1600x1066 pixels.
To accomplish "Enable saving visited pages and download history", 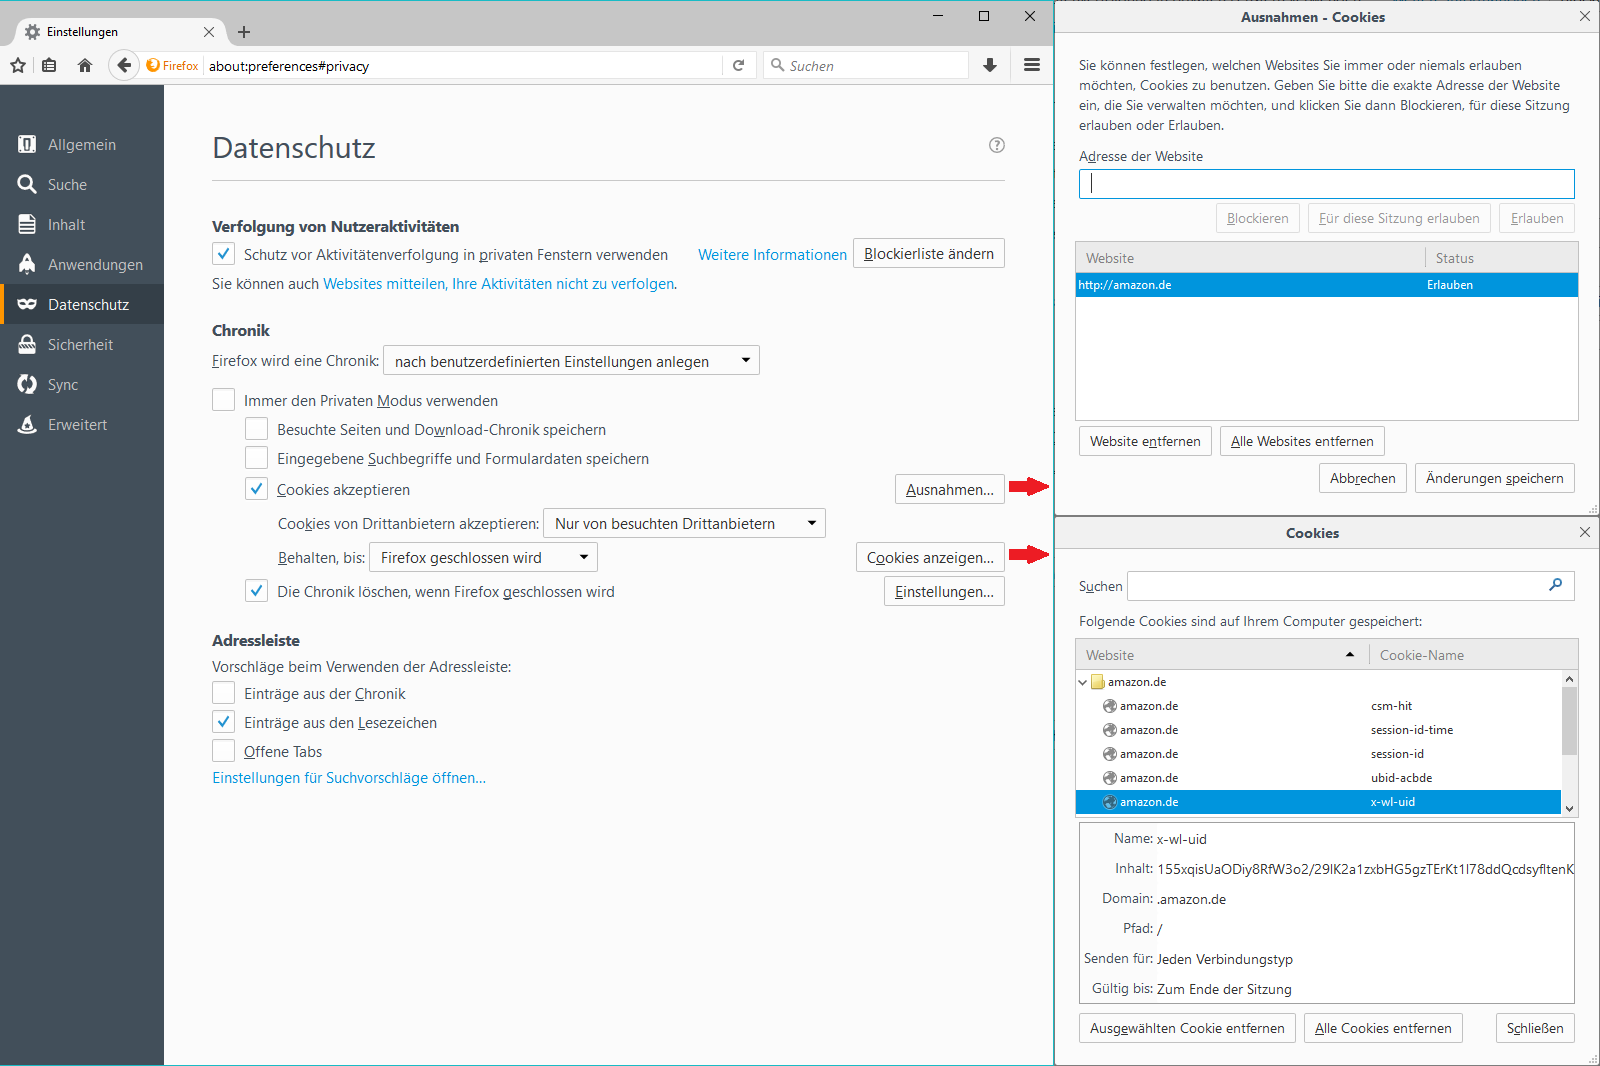I will [x=256, y=429].
